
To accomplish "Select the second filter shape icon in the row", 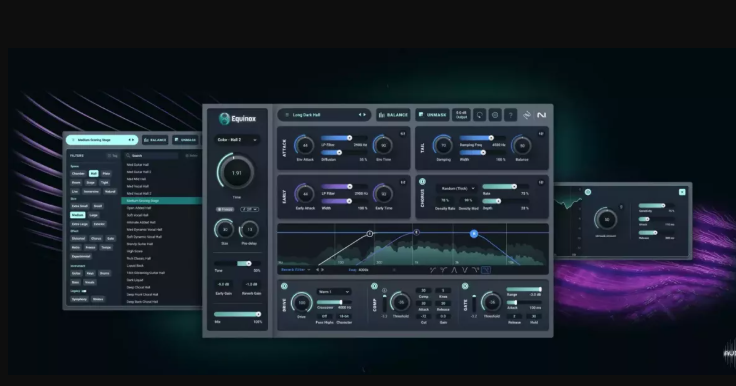I will point(444,270).
